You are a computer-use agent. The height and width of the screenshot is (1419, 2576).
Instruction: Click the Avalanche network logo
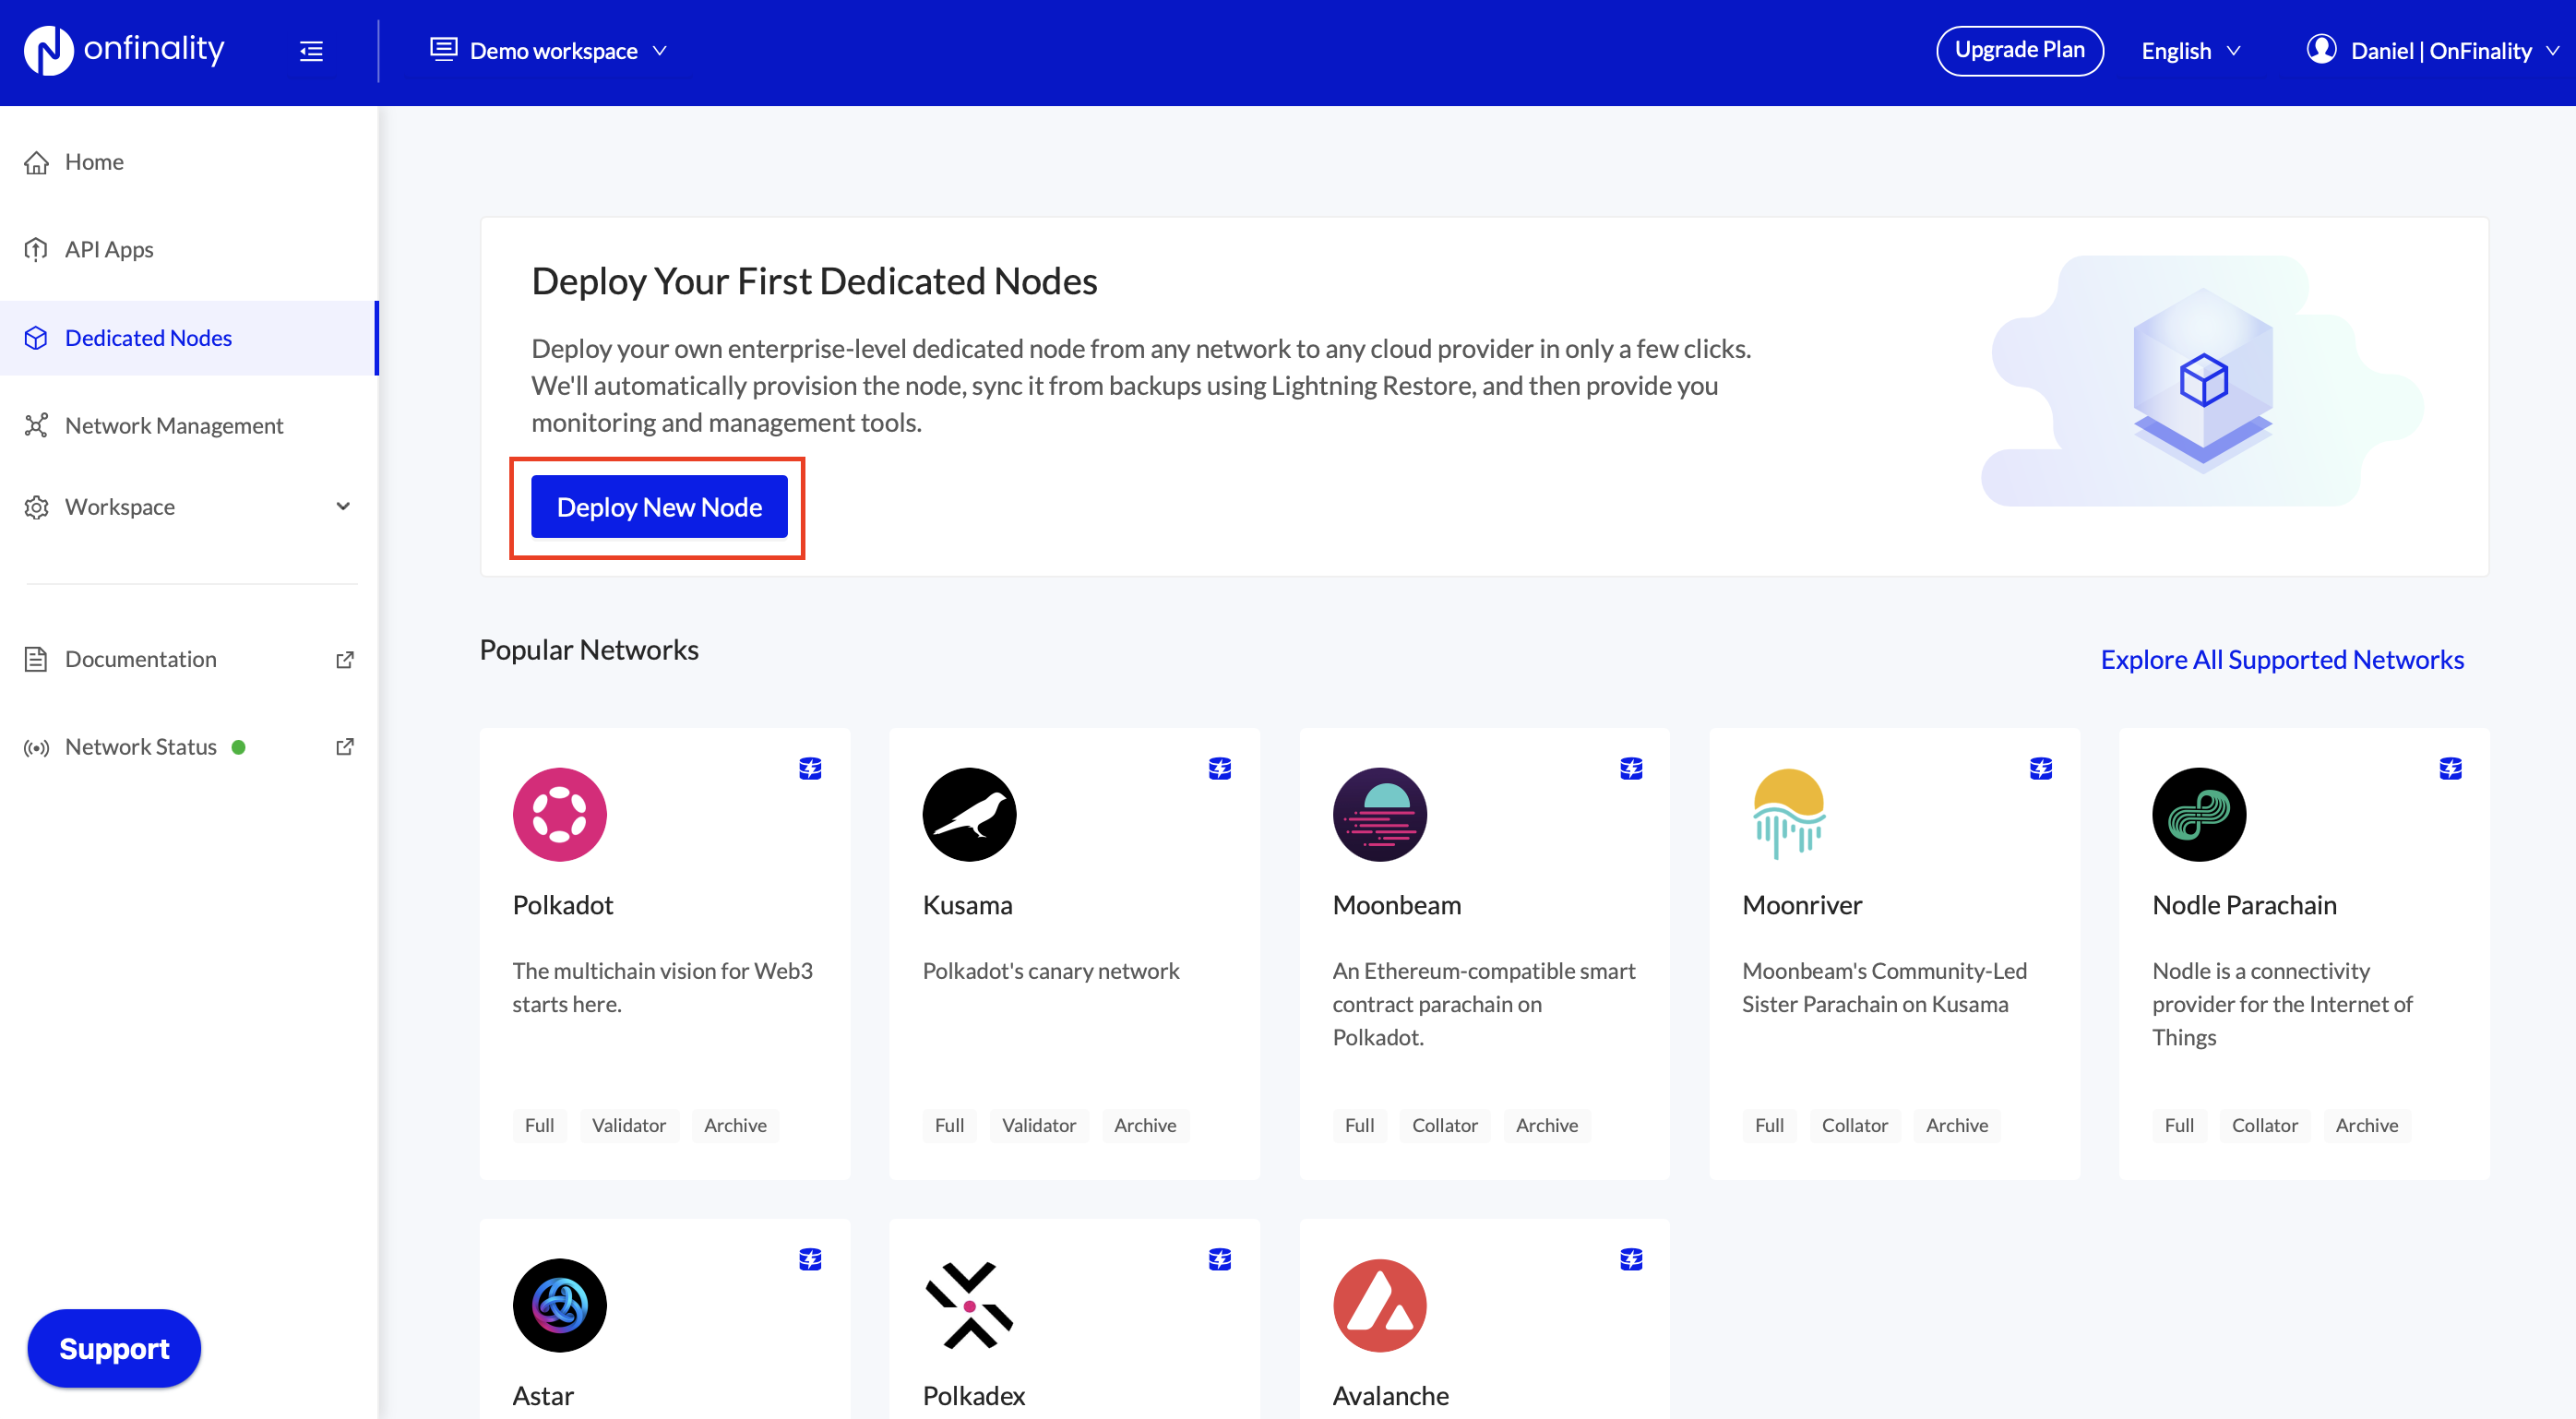[1379, 1305]
